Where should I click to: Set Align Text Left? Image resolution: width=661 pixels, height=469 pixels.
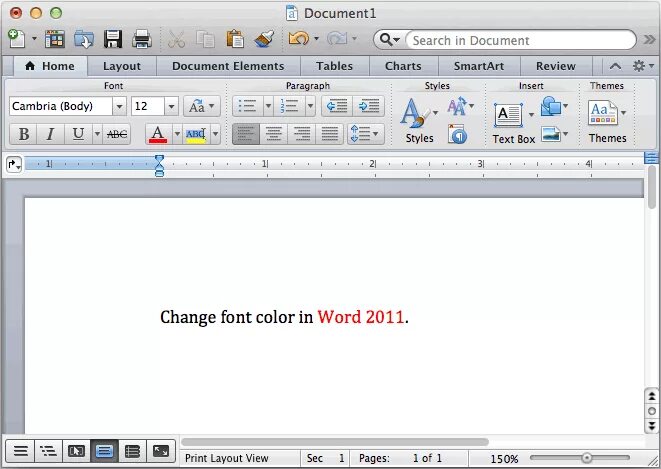[246, 134]
